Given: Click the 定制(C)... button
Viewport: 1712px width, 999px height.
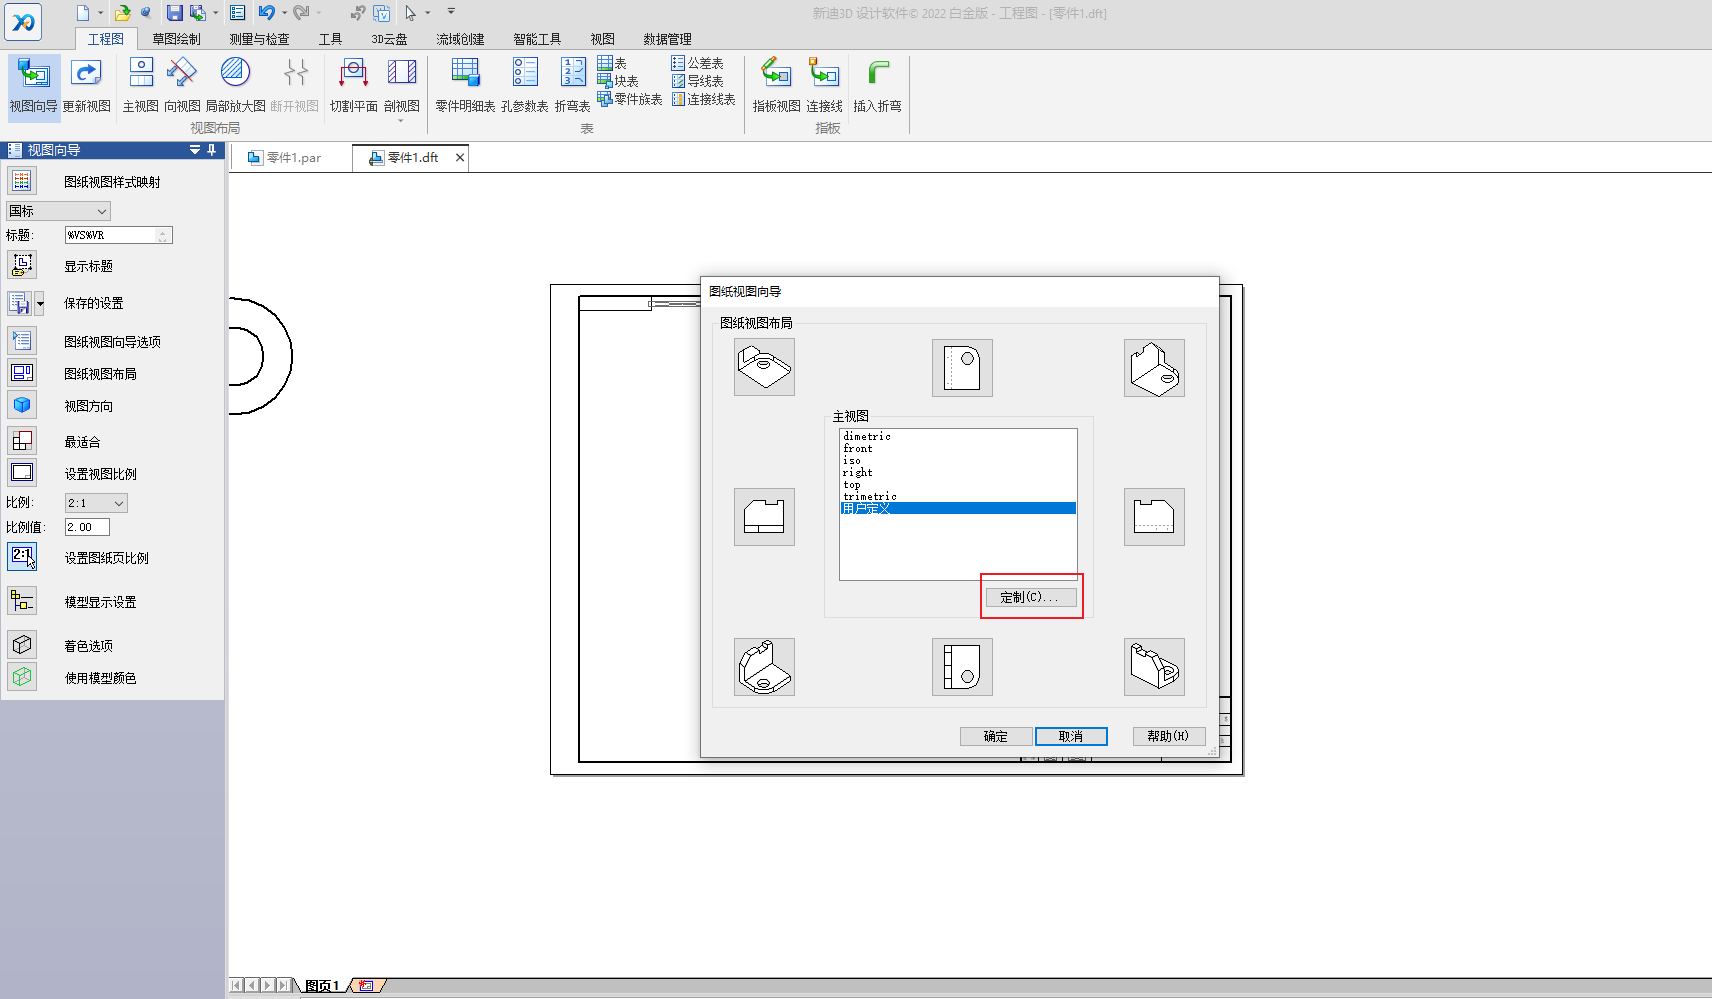Looking at the screenshot, I should coord(1031,597).
